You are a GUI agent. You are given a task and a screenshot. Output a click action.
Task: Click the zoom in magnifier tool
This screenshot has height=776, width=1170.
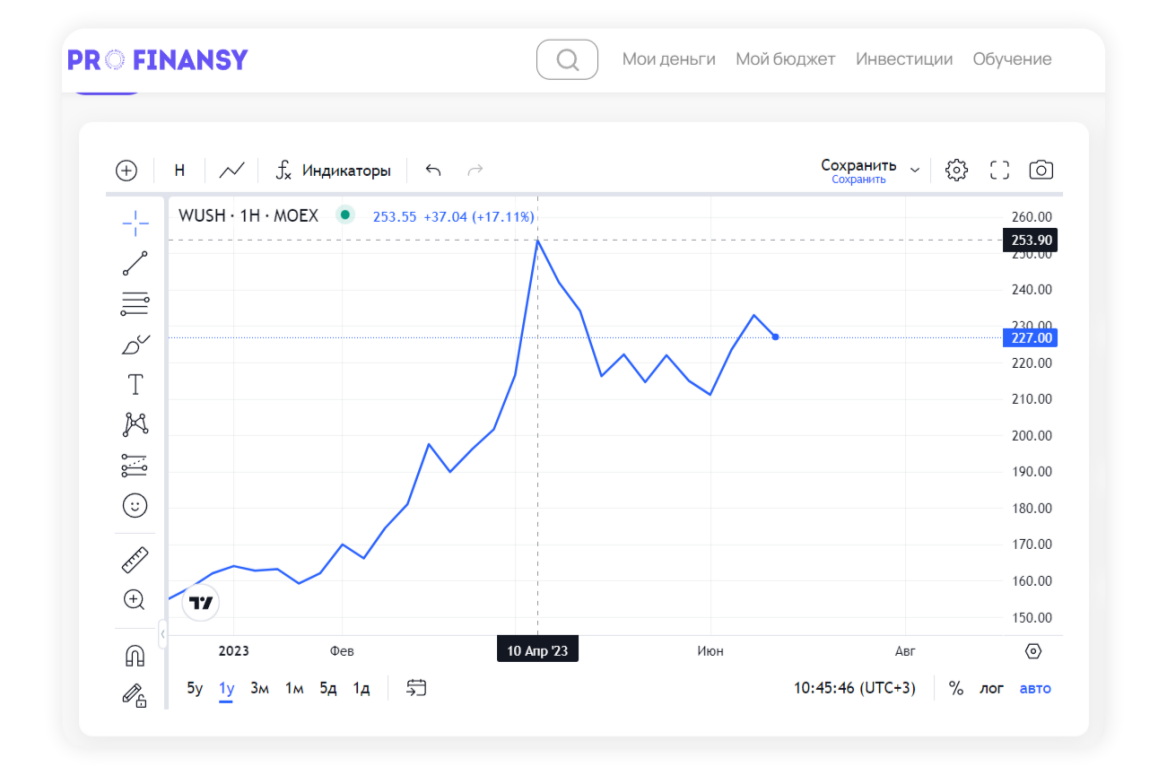[135, 600]
